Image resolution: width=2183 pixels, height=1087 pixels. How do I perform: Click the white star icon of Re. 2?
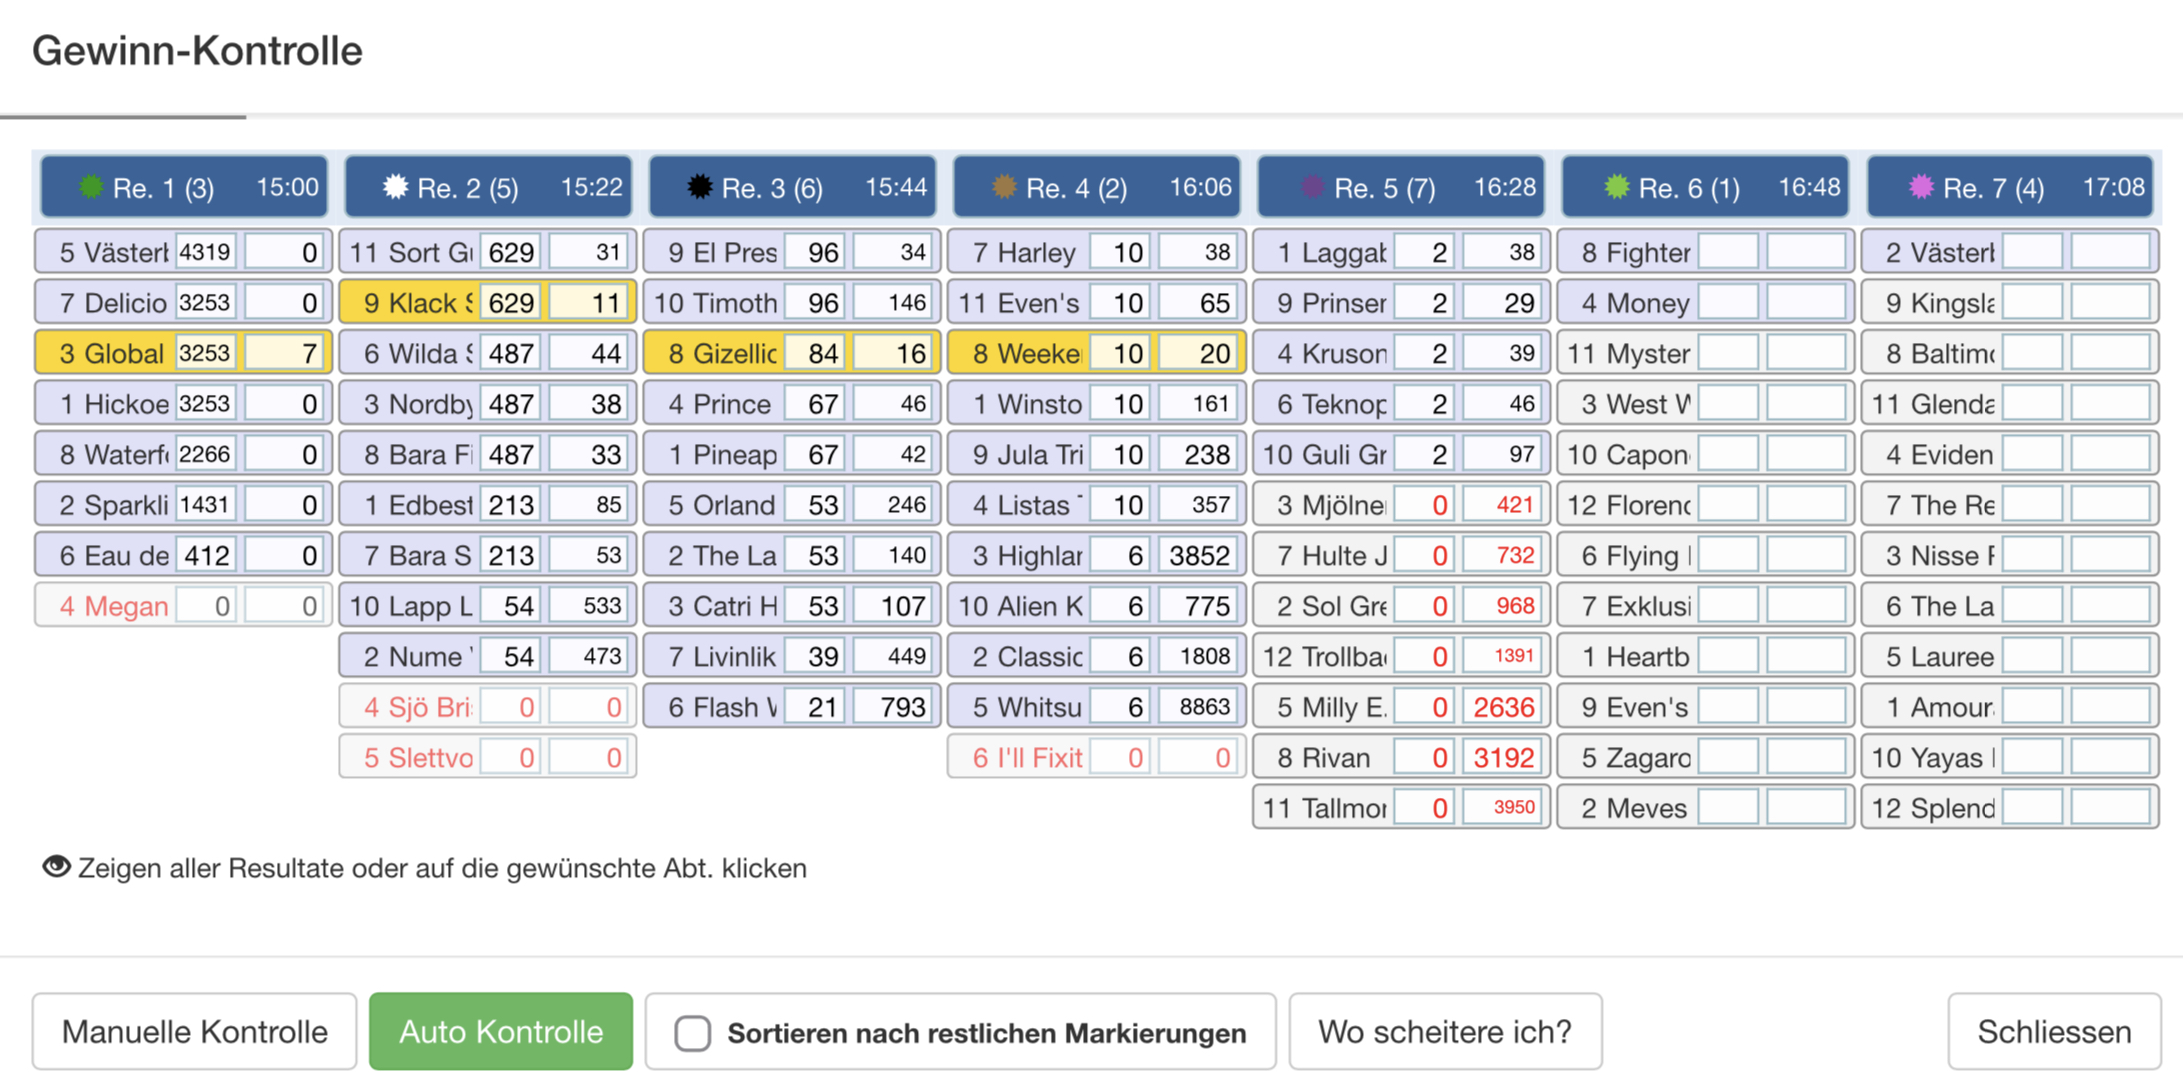pos(396,187)
